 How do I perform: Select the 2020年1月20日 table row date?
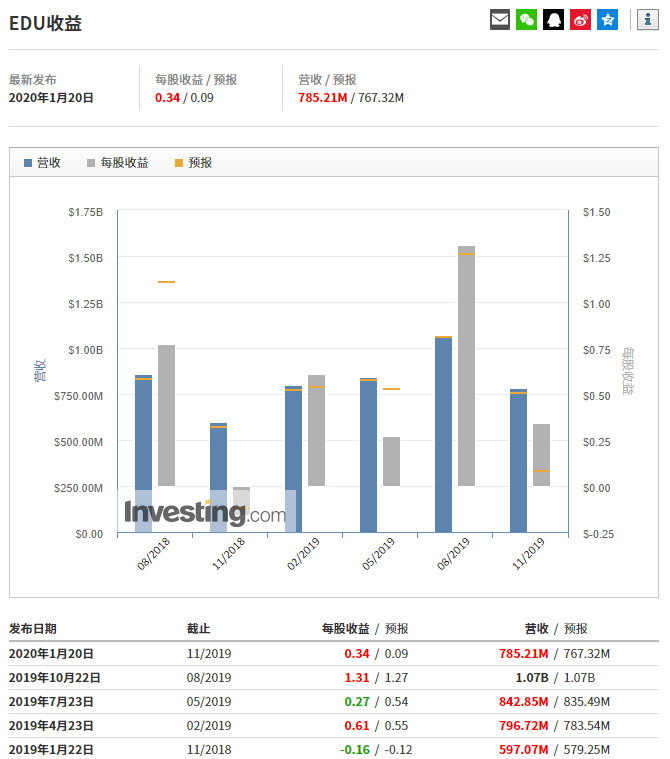coord(51,654)
